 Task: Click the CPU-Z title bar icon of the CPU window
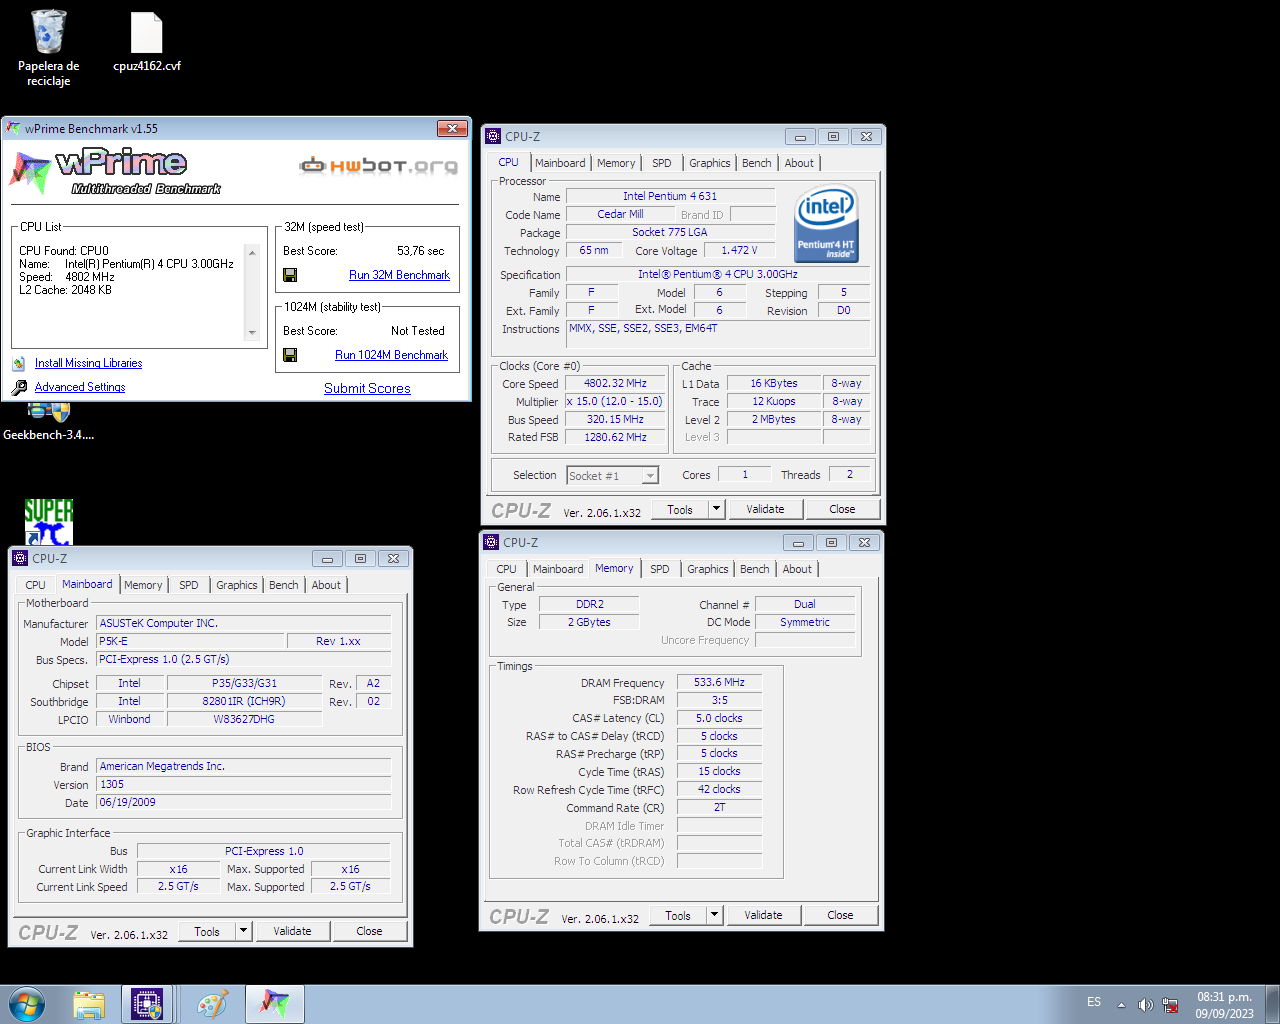click(493, 136)
